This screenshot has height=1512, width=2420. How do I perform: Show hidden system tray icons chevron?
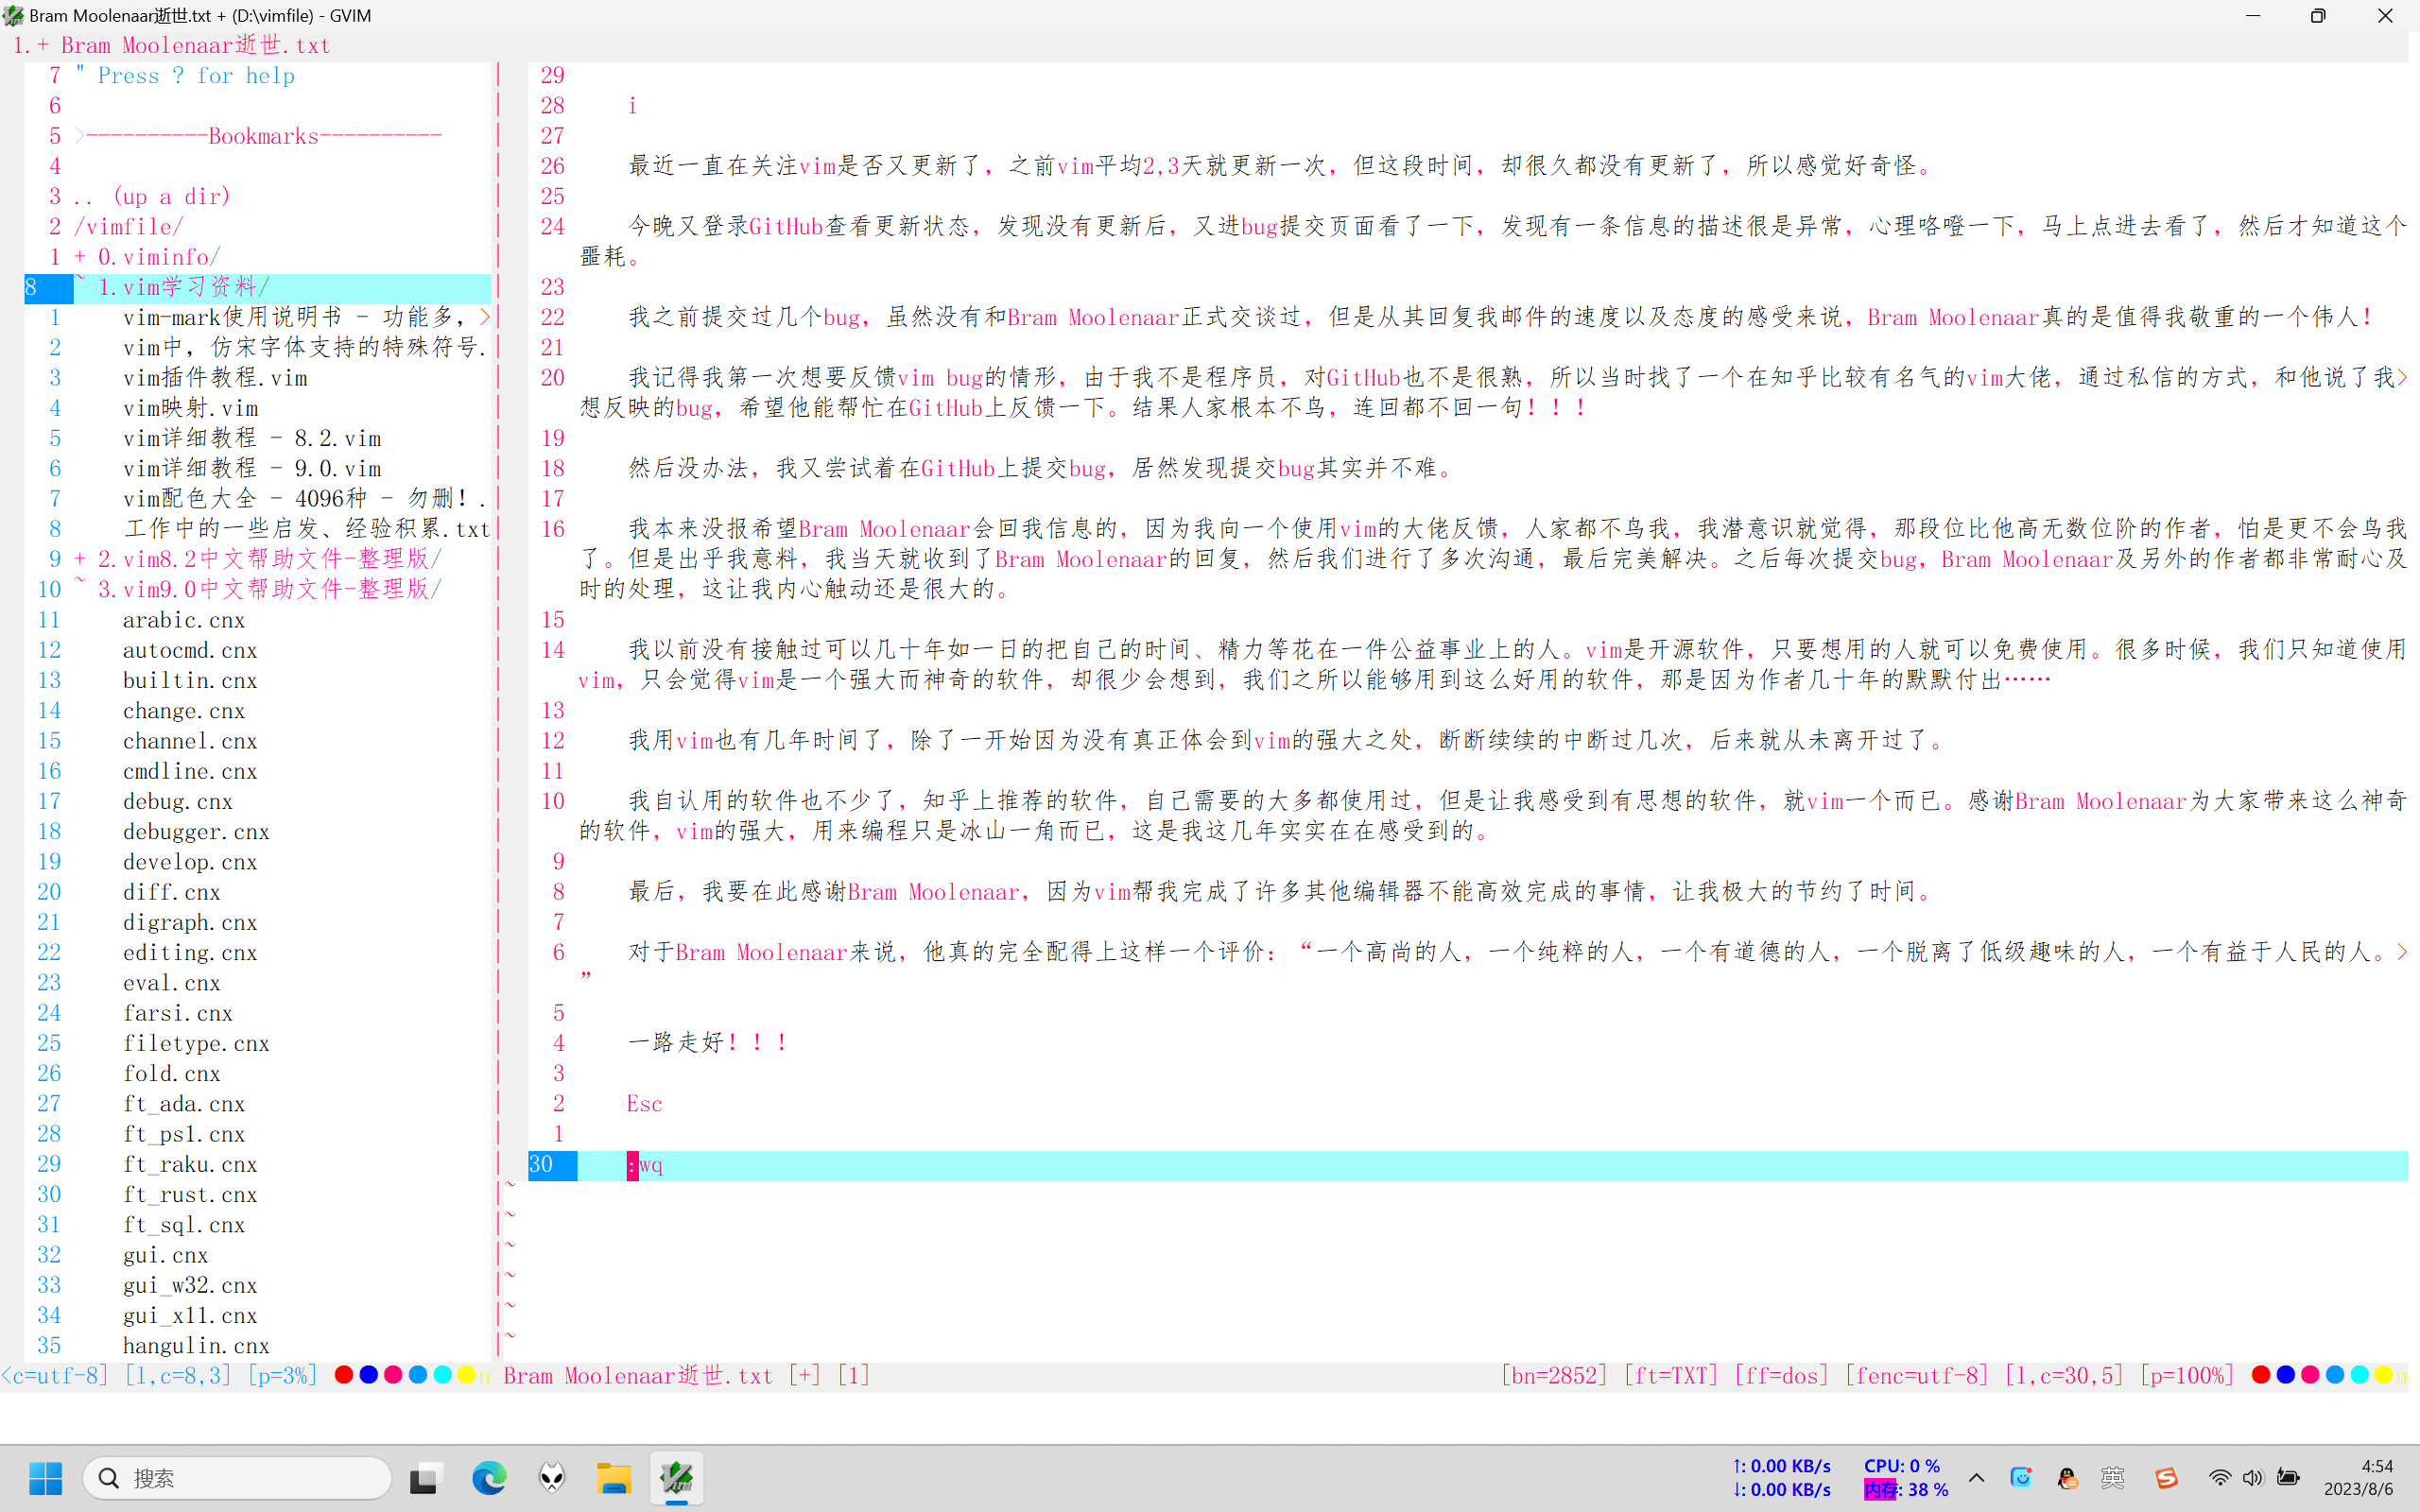(x=1976, y=1478)
